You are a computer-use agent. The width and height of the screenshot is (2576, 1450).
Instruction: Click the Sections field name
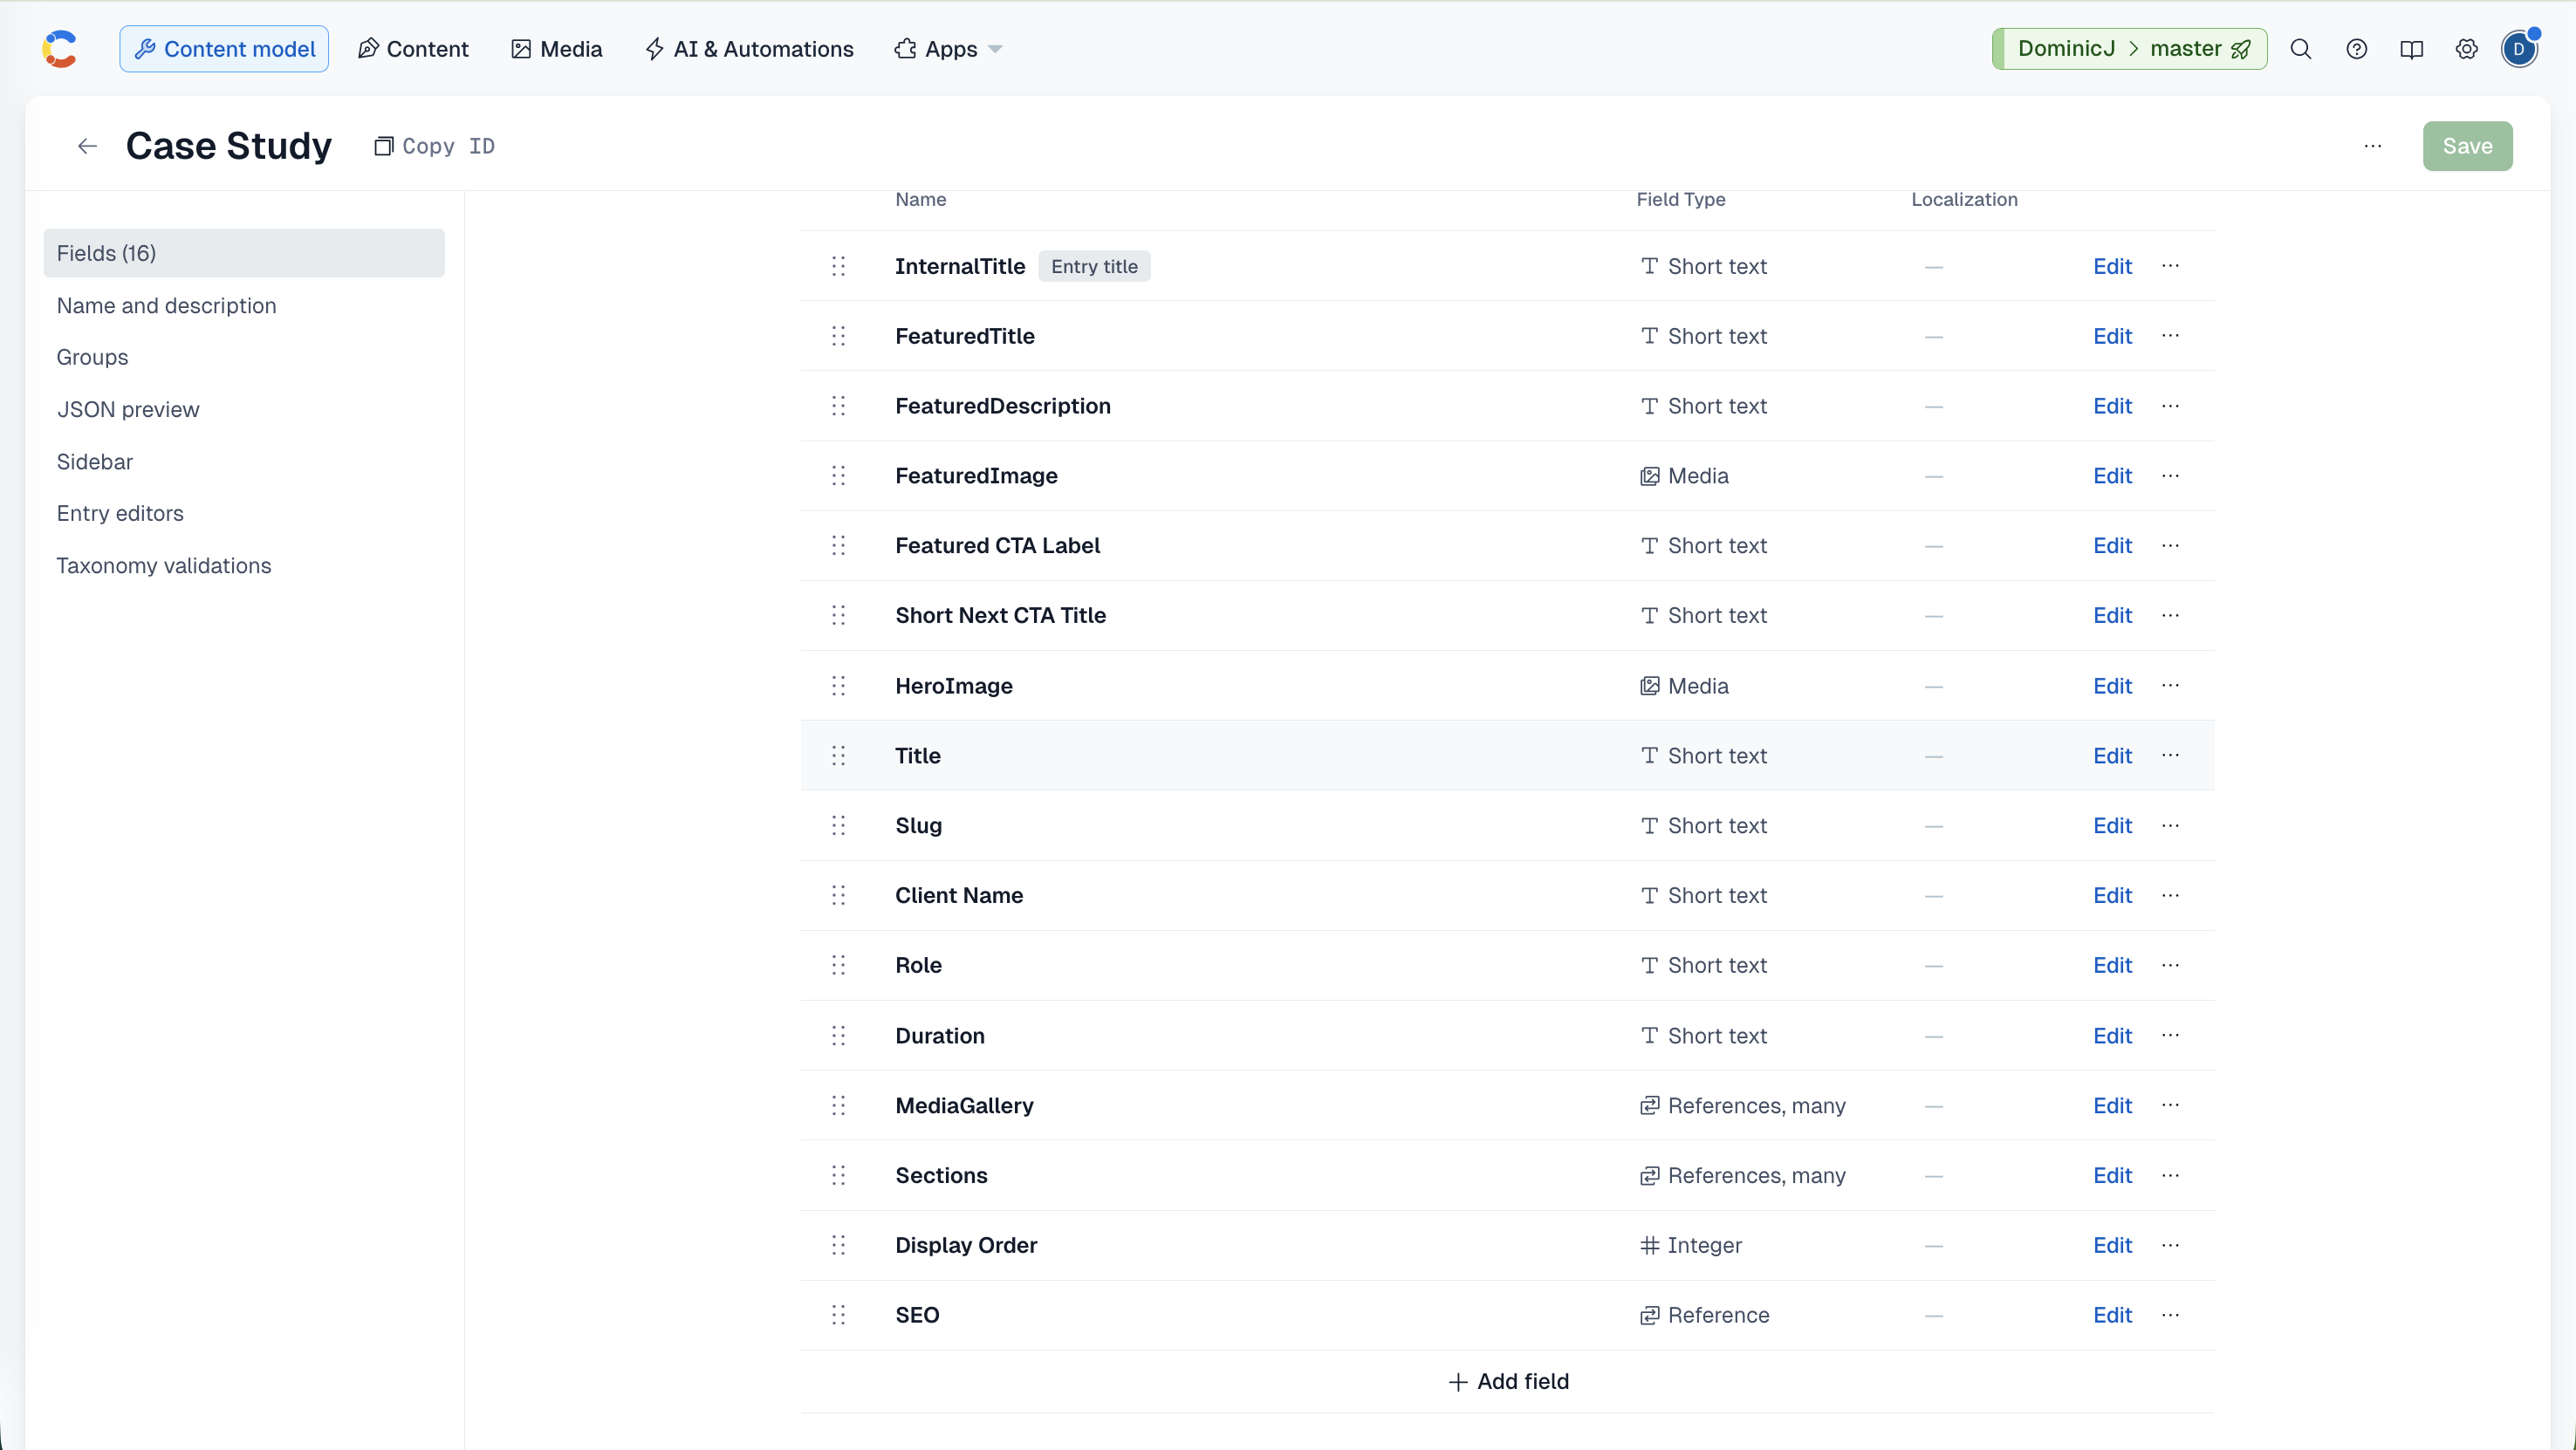point(941,1176)
